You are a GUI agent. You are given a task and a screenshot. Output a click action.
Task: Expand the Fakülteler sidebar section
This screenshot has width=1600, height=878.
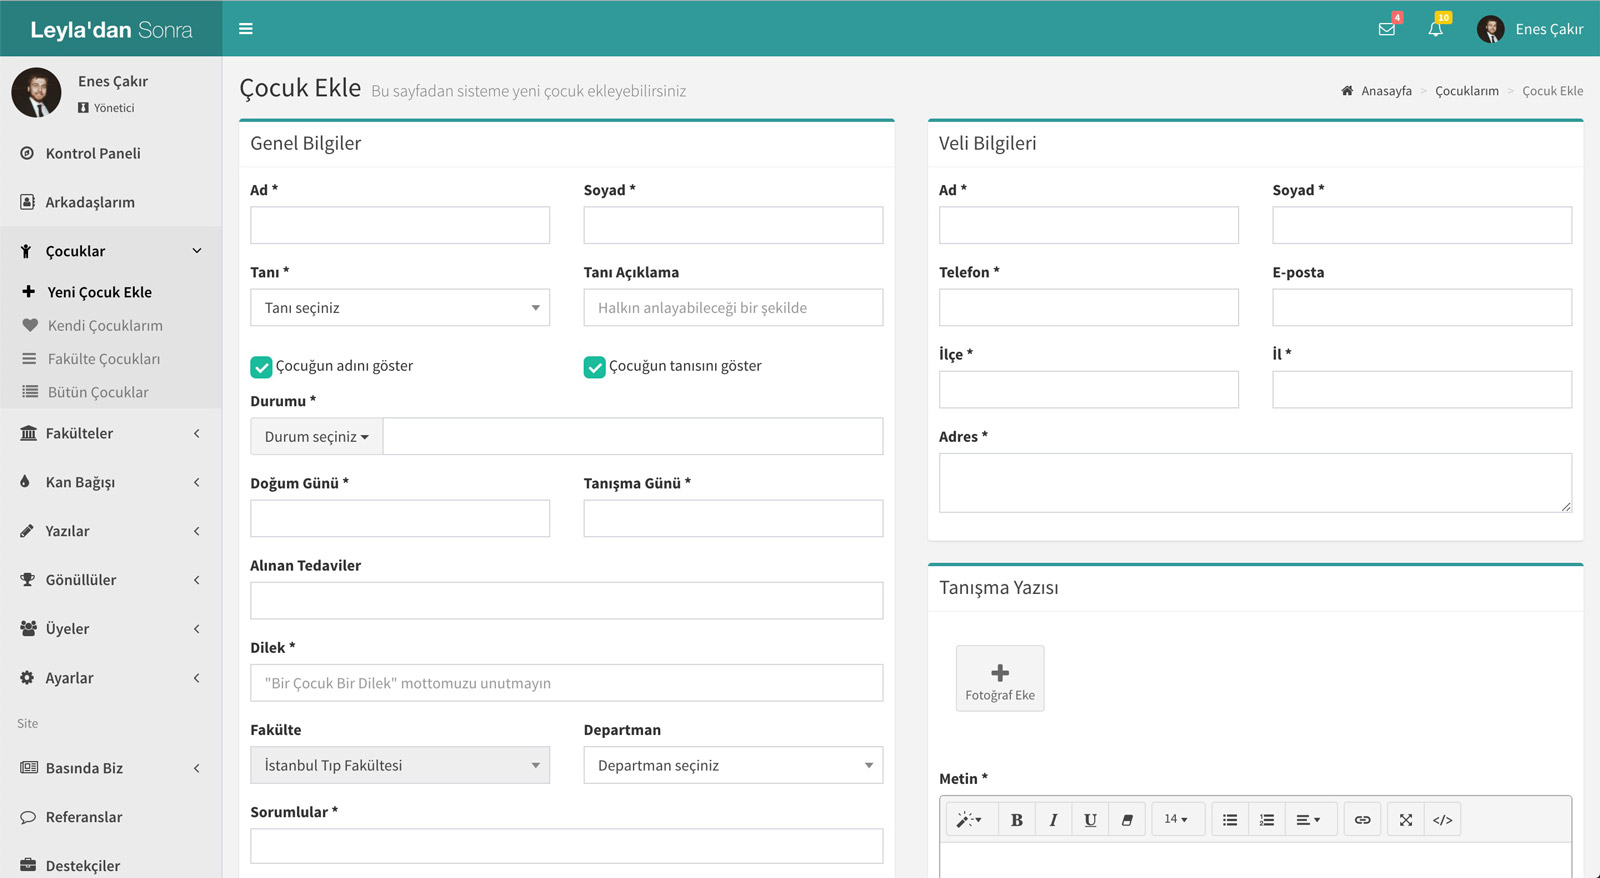pyautogui.click(x=111, y=433)
